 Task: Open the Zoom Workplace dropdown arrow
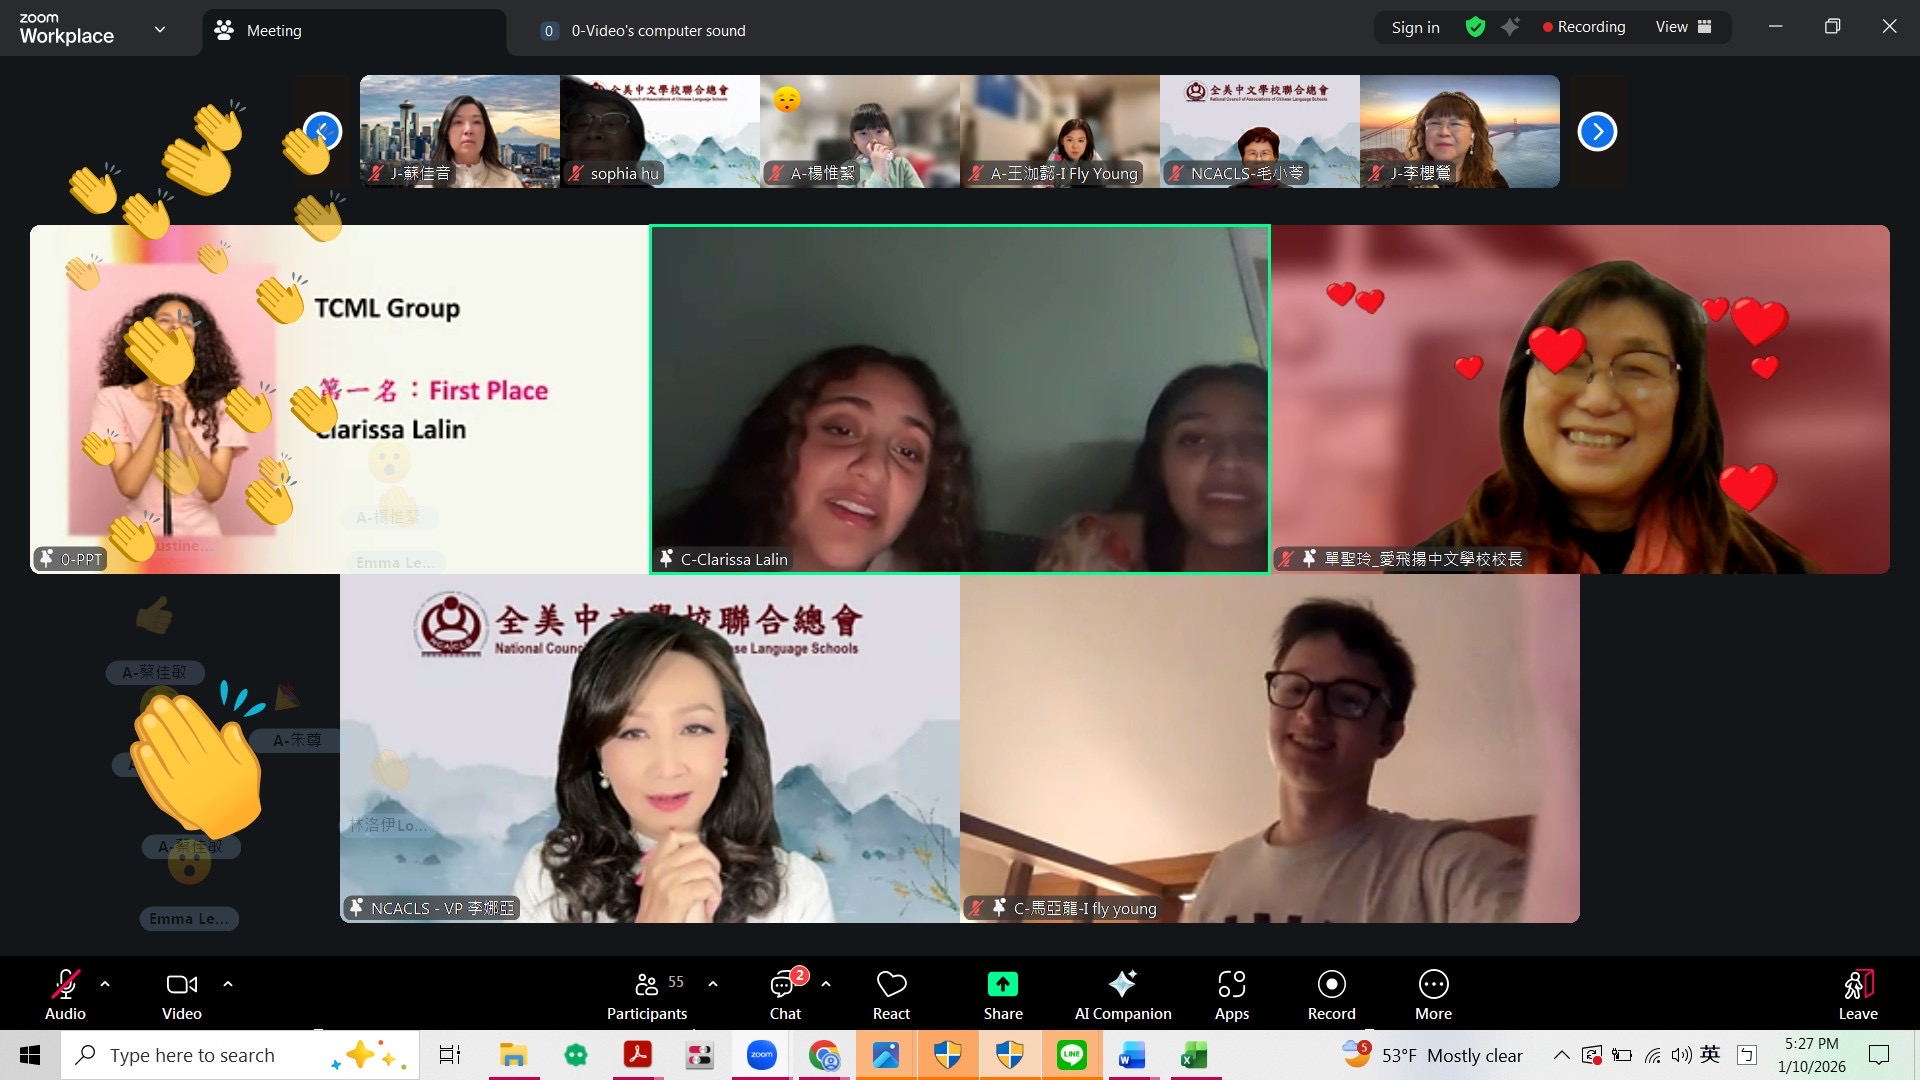(160, 30)
